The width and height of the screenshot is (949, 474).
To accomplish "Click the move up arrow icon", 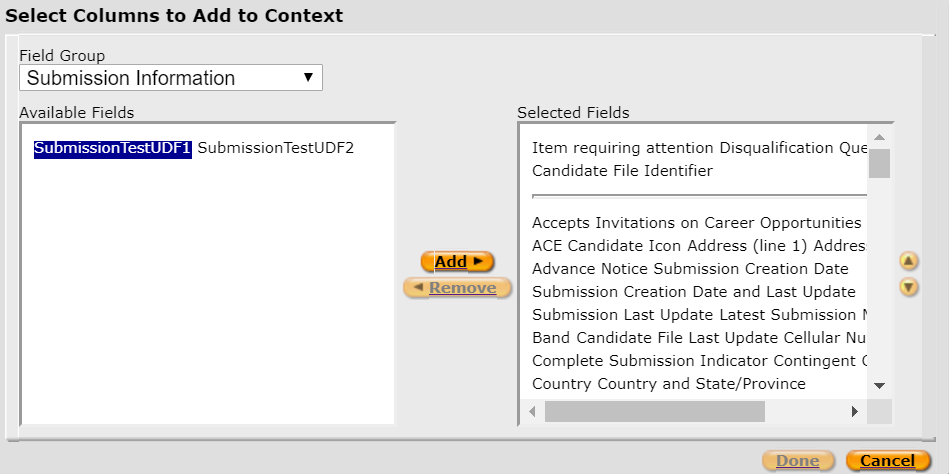I will click(908, 261).
